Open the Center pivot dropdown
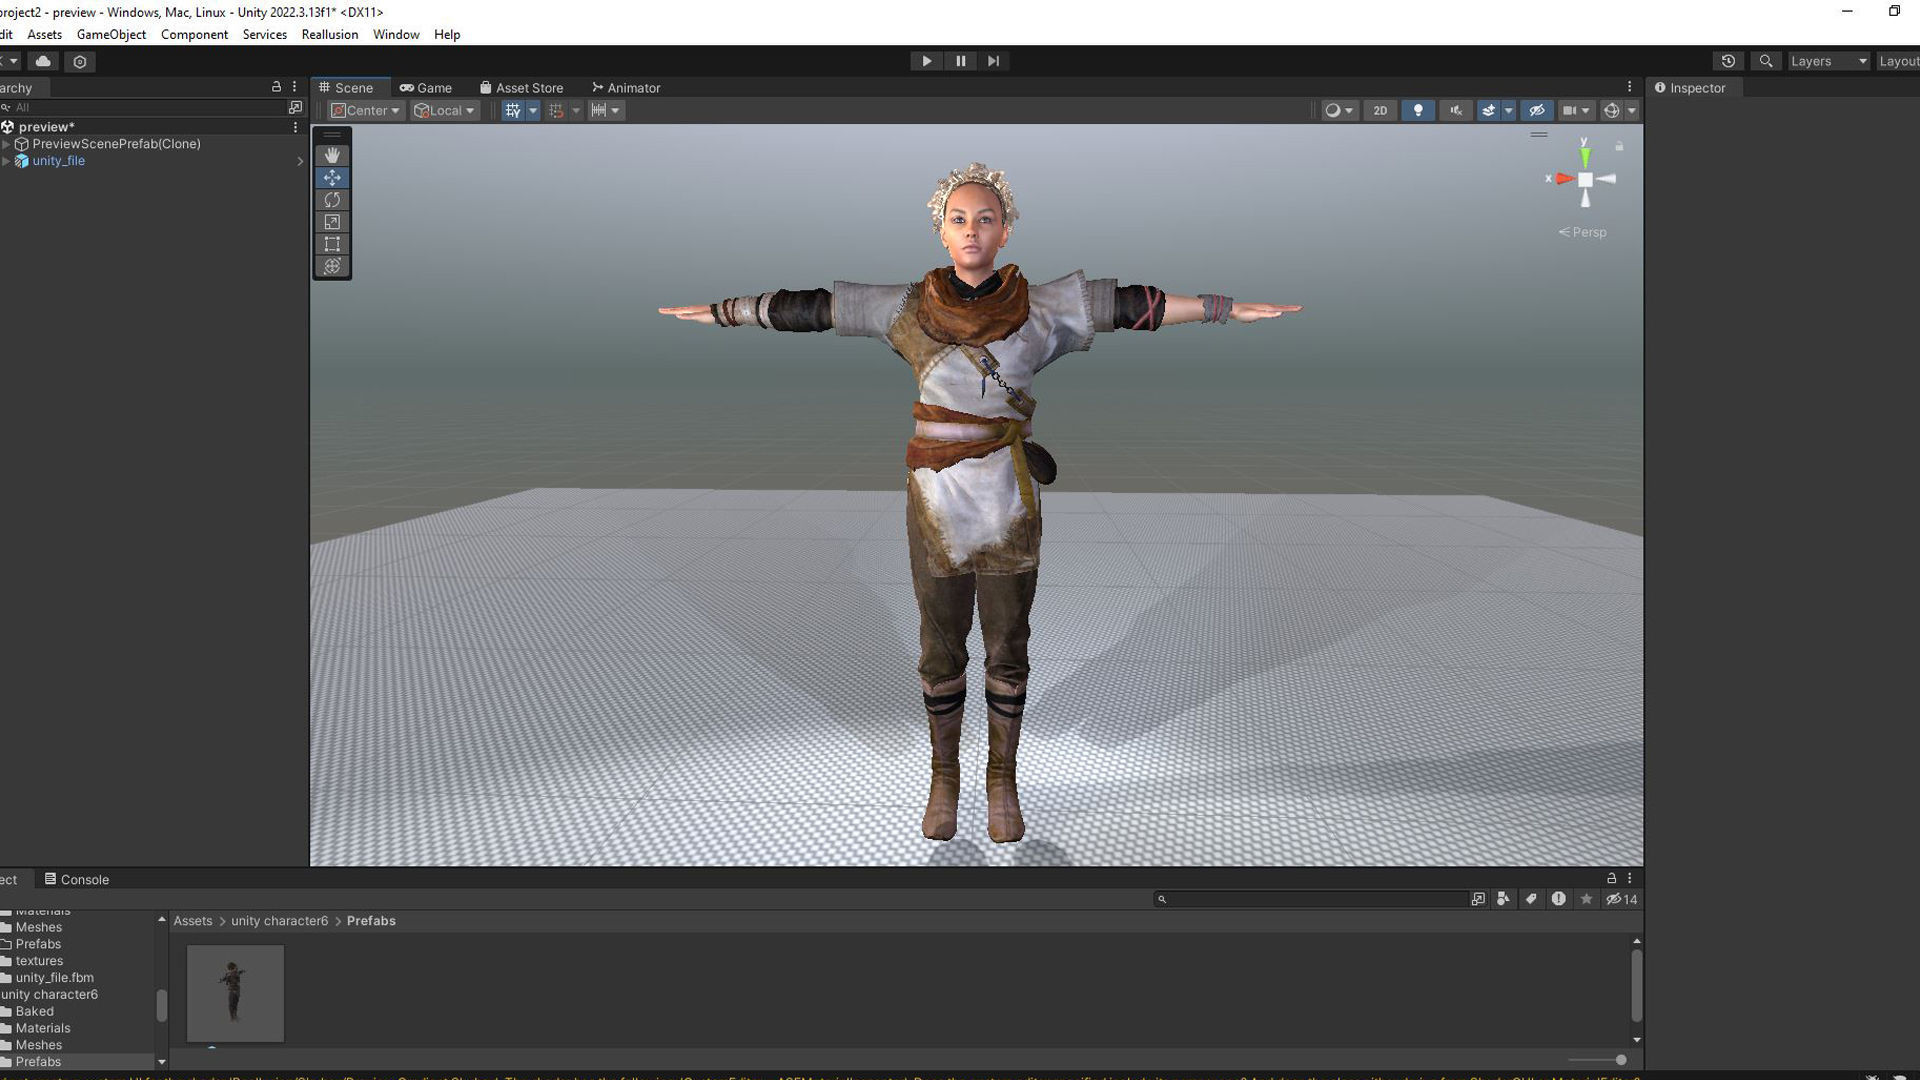Image resolution: width=1920 pixels, height=1080 pixels. [366, 111]
